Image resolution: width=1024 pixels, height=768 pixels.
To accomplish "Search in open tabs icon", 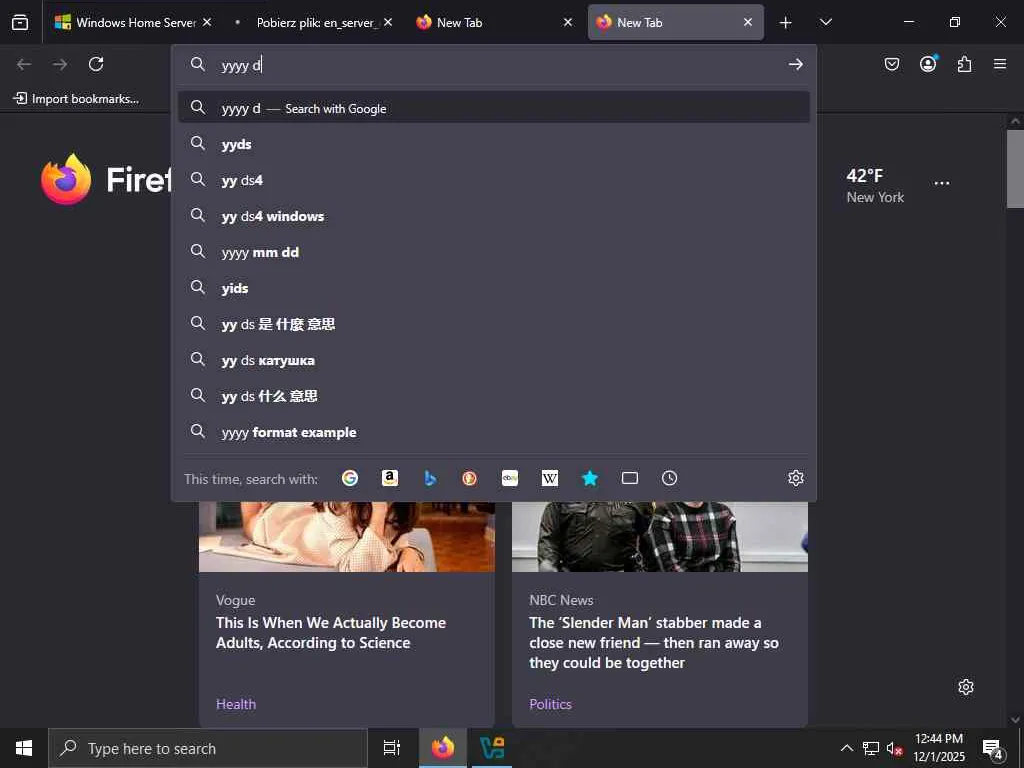I will click(630, 478).
